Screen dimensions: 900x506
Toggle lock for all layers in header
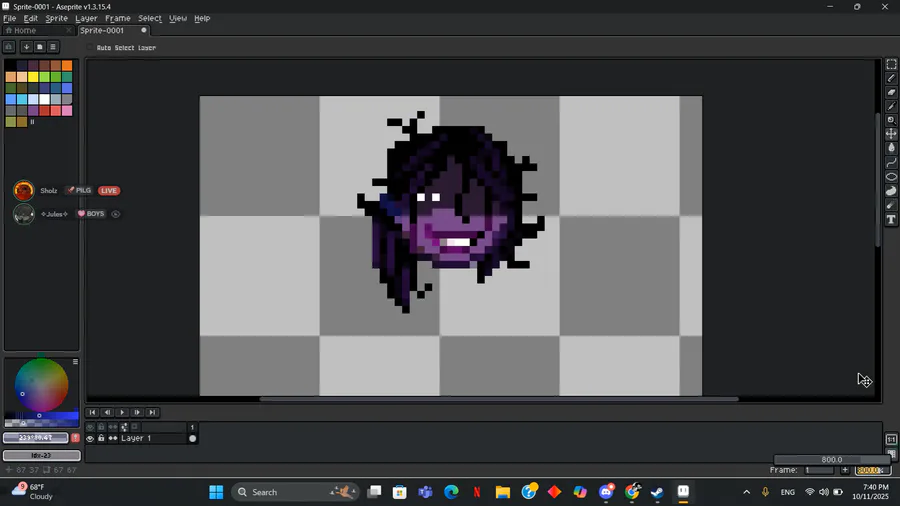click(101, 427)
